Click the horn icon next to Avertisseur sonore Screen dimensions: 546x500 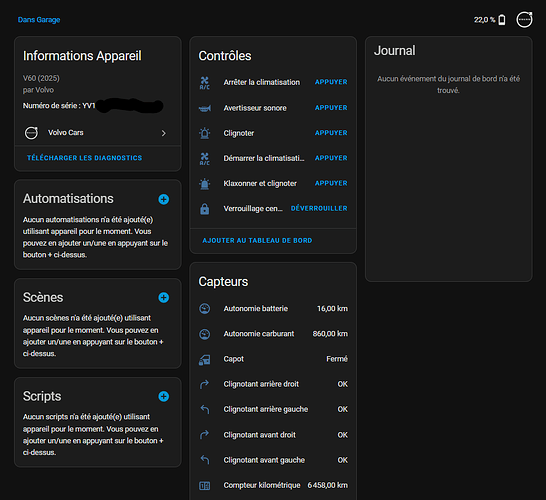point(205,108)
